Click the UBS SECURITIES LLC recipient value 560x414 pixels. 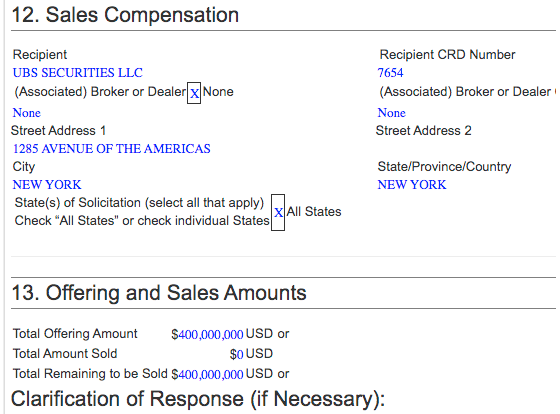[78, 73]
